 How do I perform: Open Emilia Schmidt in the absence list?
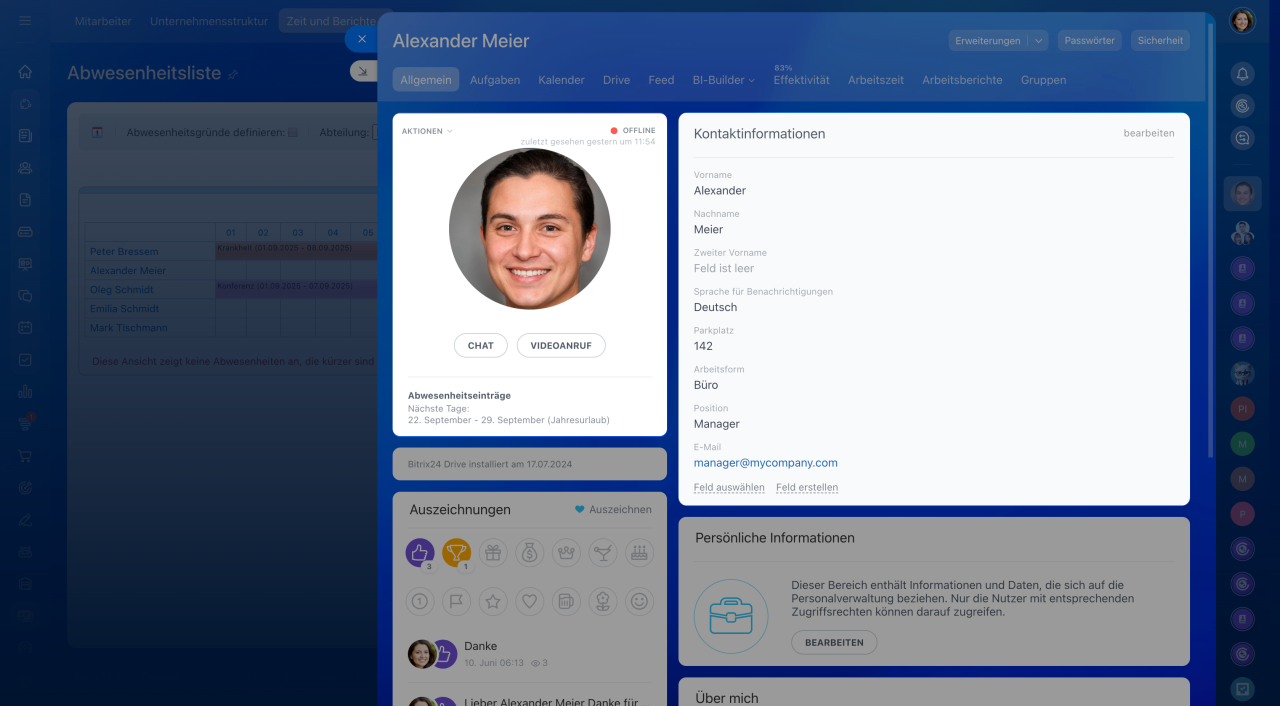124,309
